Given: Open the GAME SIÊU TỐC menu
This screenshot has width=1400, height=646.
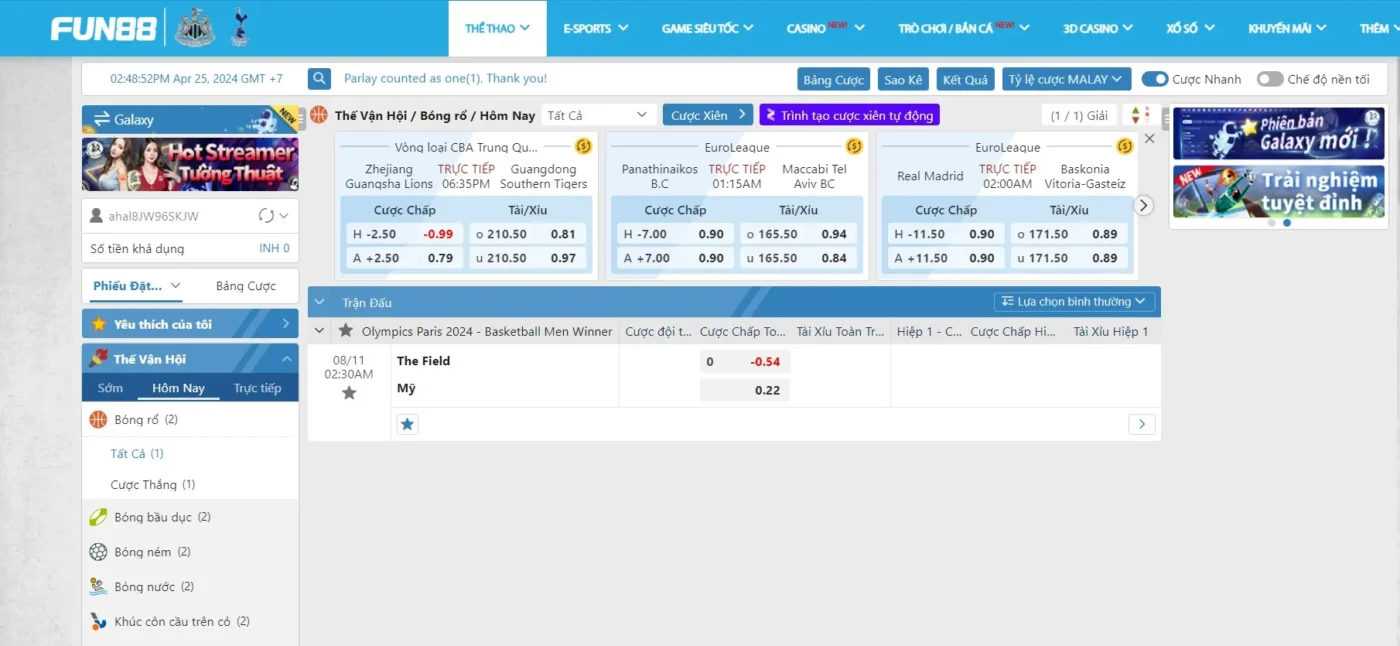Looking at the screenshot, I should [x=708, y=28].
